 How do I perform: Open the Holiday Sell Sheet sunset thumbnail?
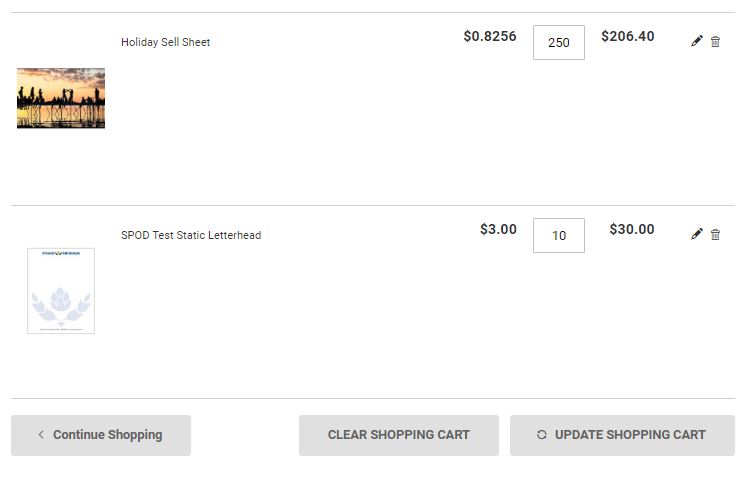61,98
